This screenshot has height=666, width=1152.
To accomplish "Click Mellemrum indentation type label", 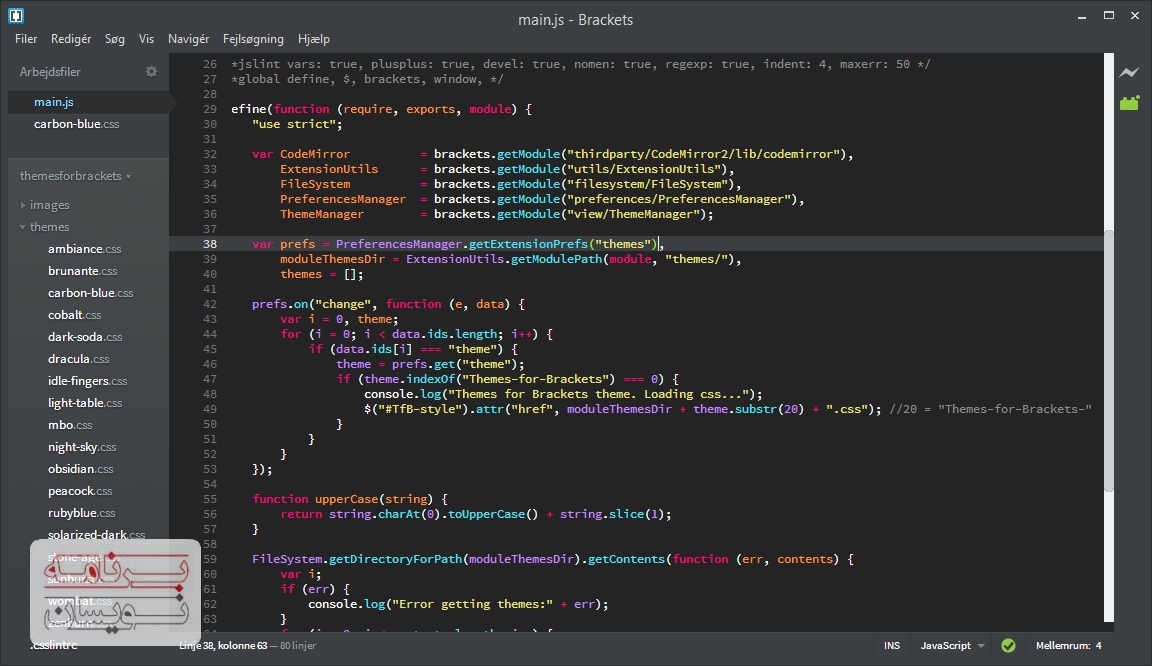I will 1062,645.
